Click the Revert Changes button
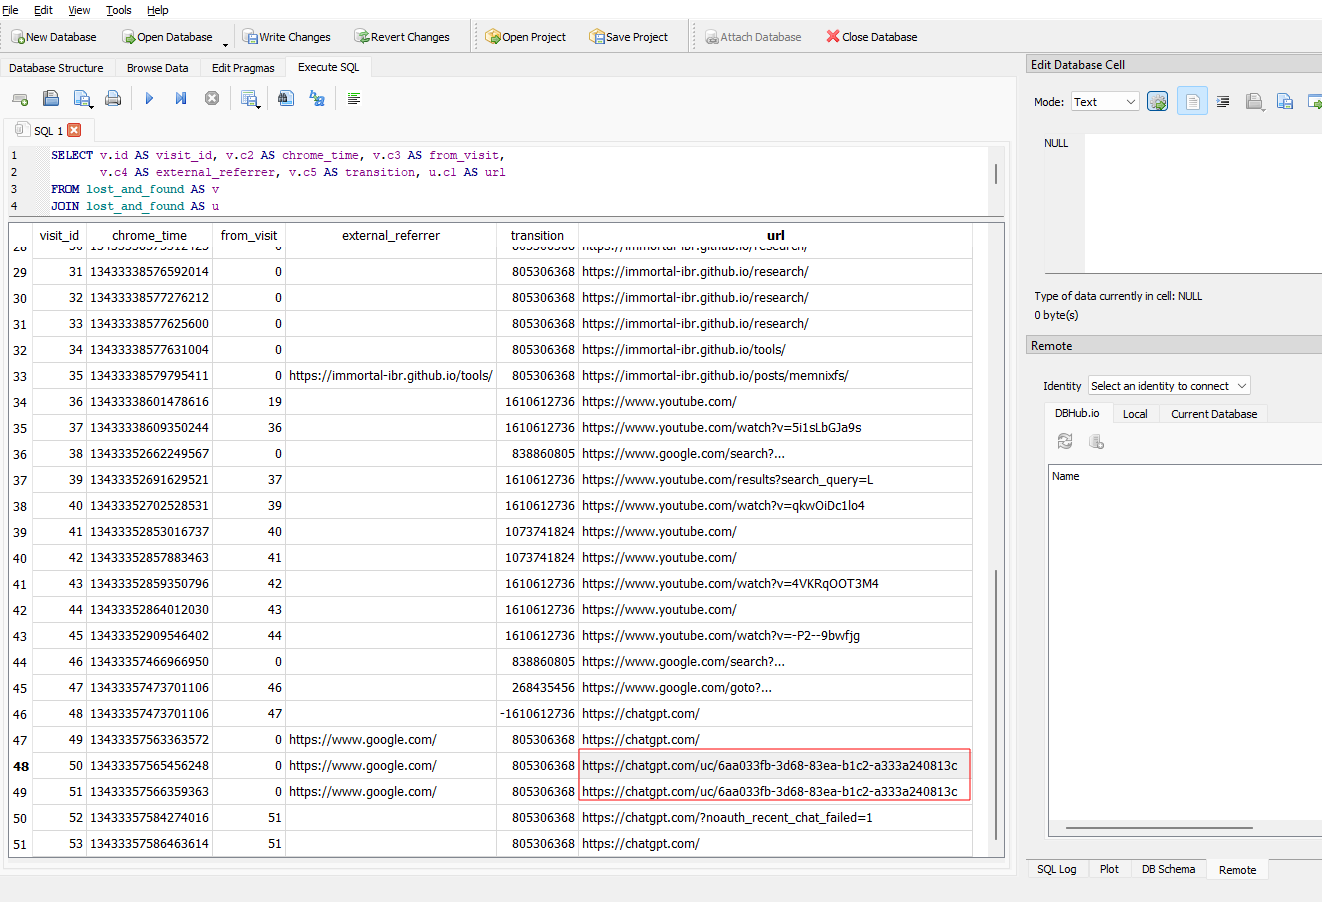The image size is (1322, 902). pyautogui.click(x=402, y=37)
